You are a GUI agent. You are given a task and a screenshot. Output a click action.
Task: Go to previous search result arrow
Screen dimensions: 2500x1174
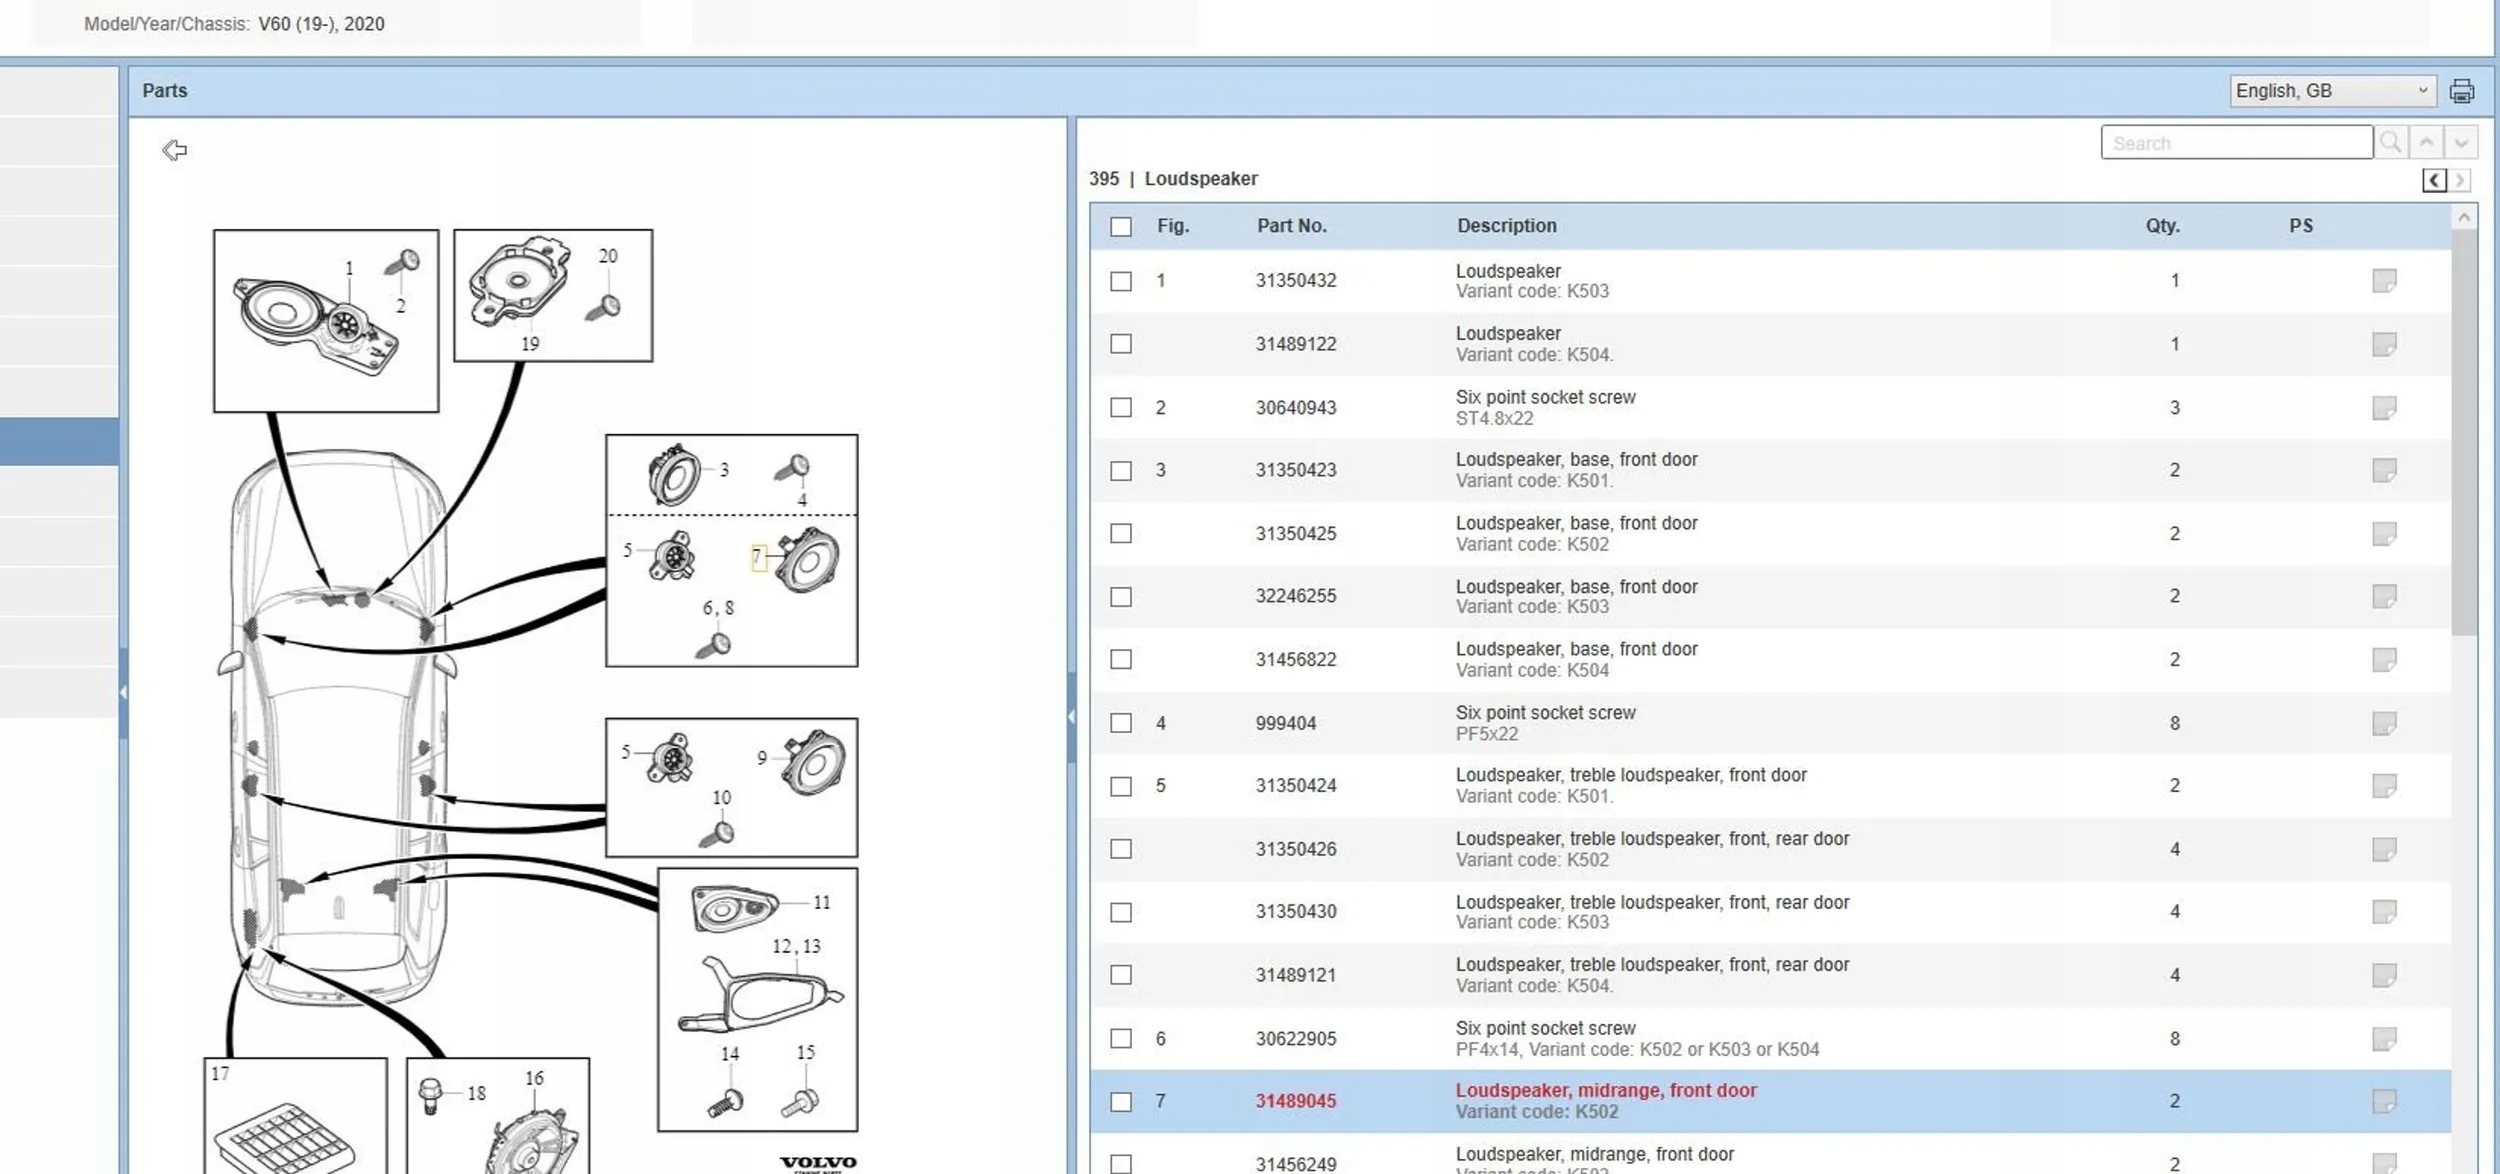point(2426,143)
